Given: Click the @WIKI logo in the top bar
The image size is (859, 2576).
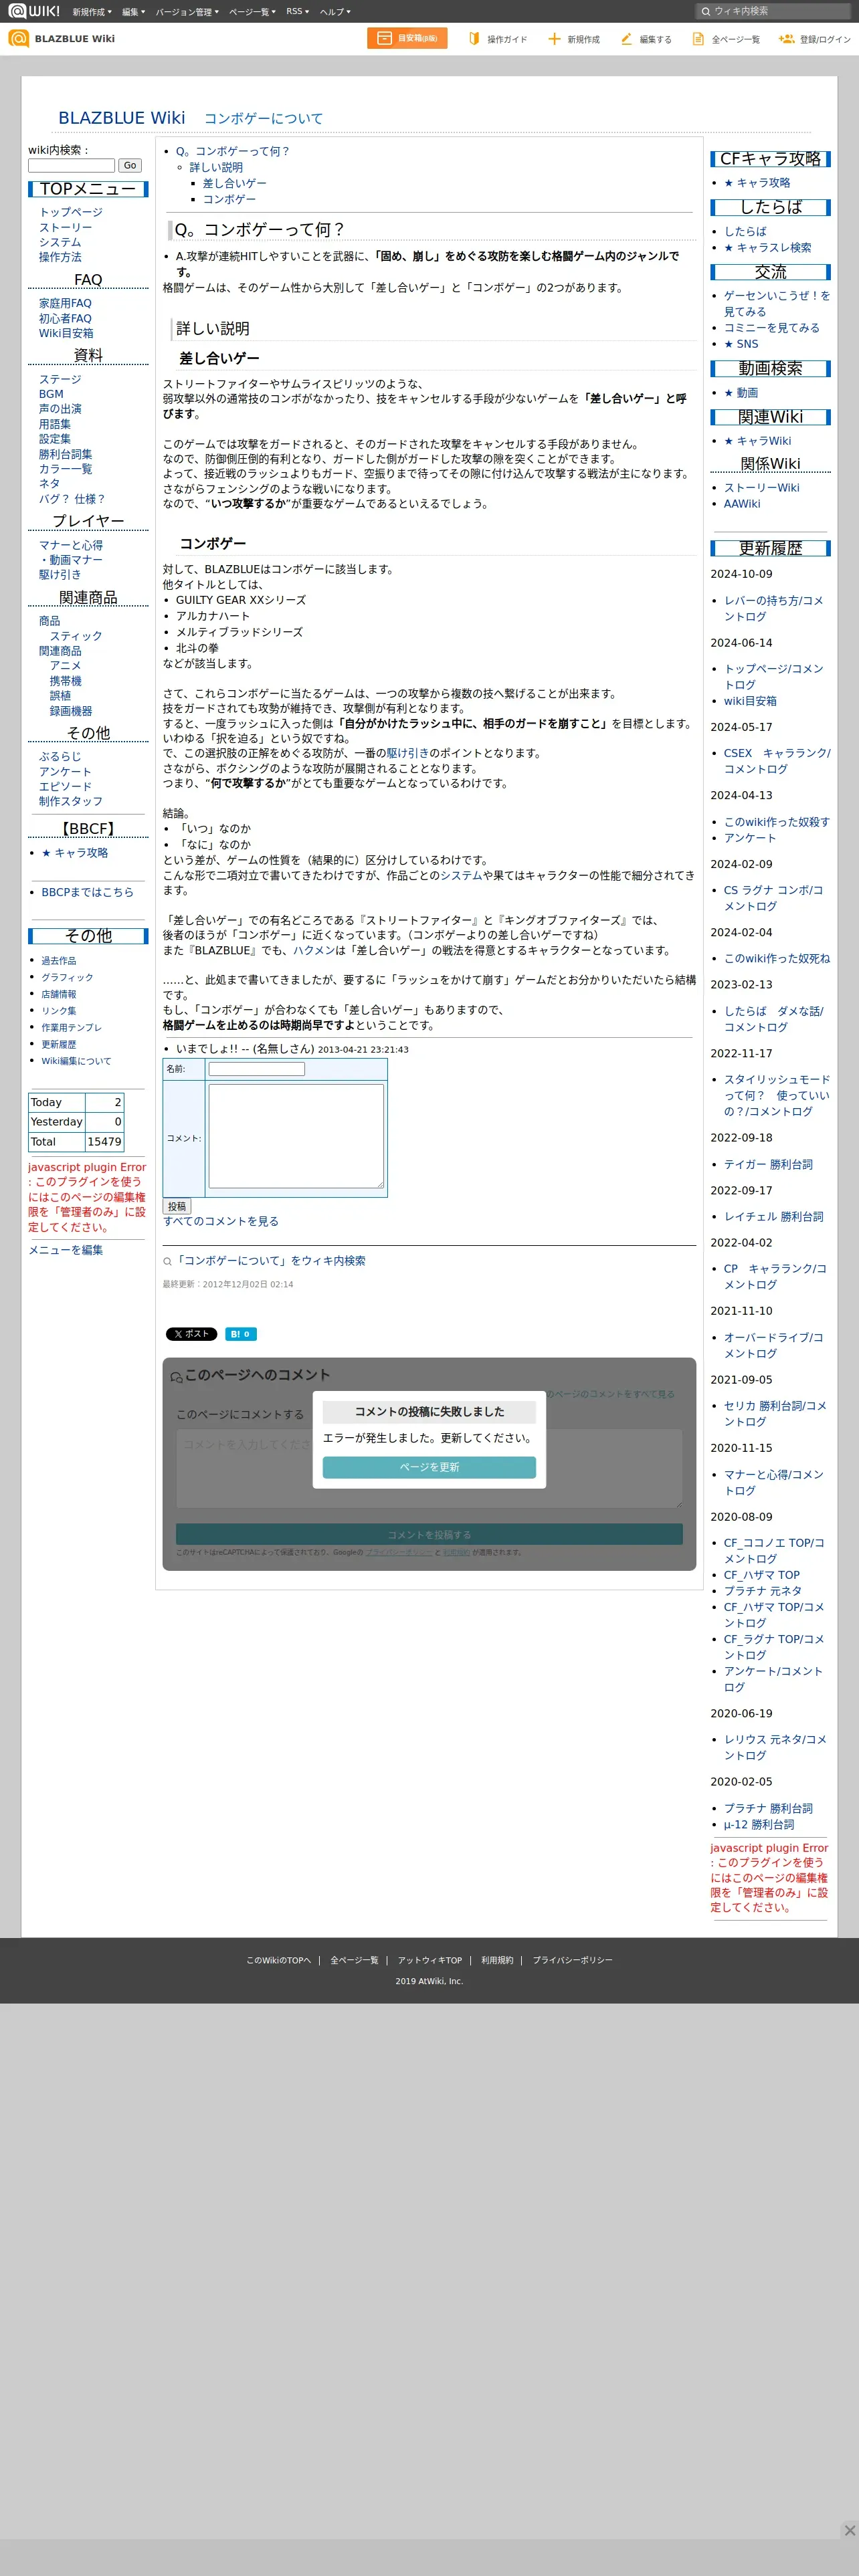Looking at the screenshot, I should (34, 11).
